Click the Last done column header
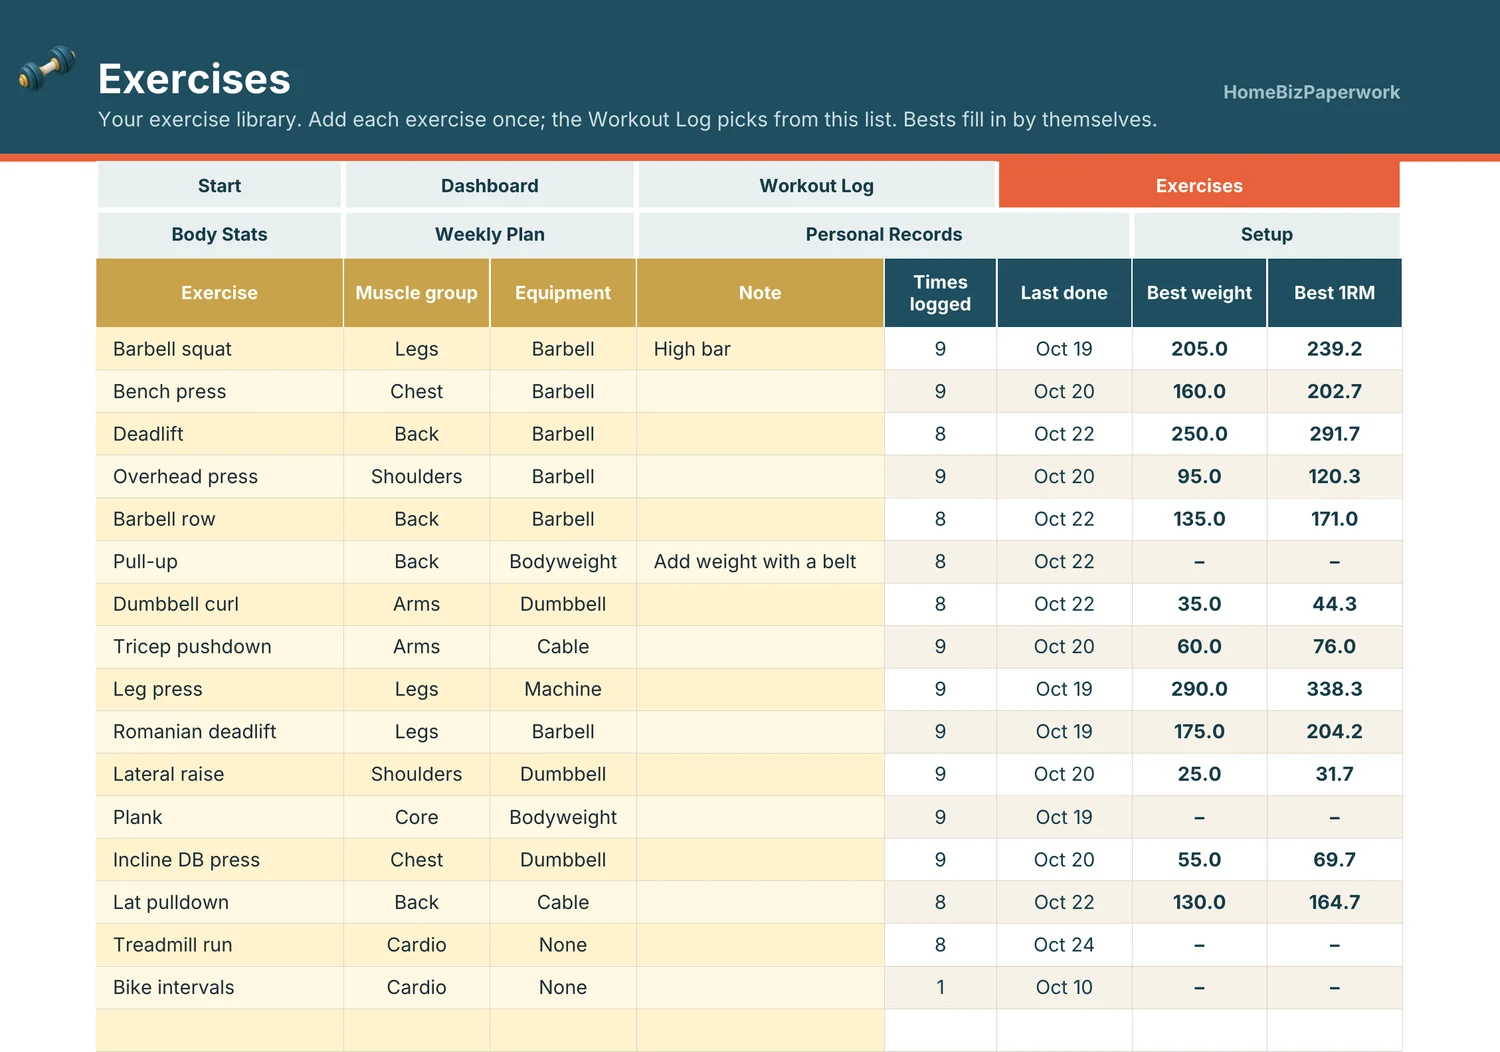1500x1052 pixels. click(x=1064, y=293)
